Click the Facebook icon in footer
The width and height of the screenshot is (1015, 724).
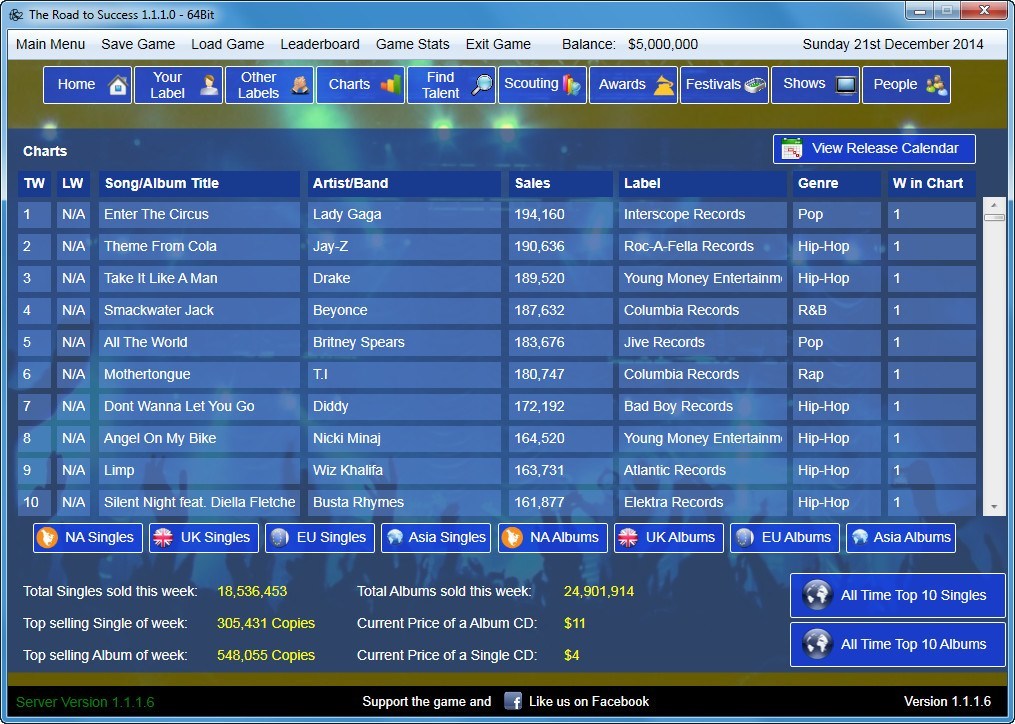(513, 701)
